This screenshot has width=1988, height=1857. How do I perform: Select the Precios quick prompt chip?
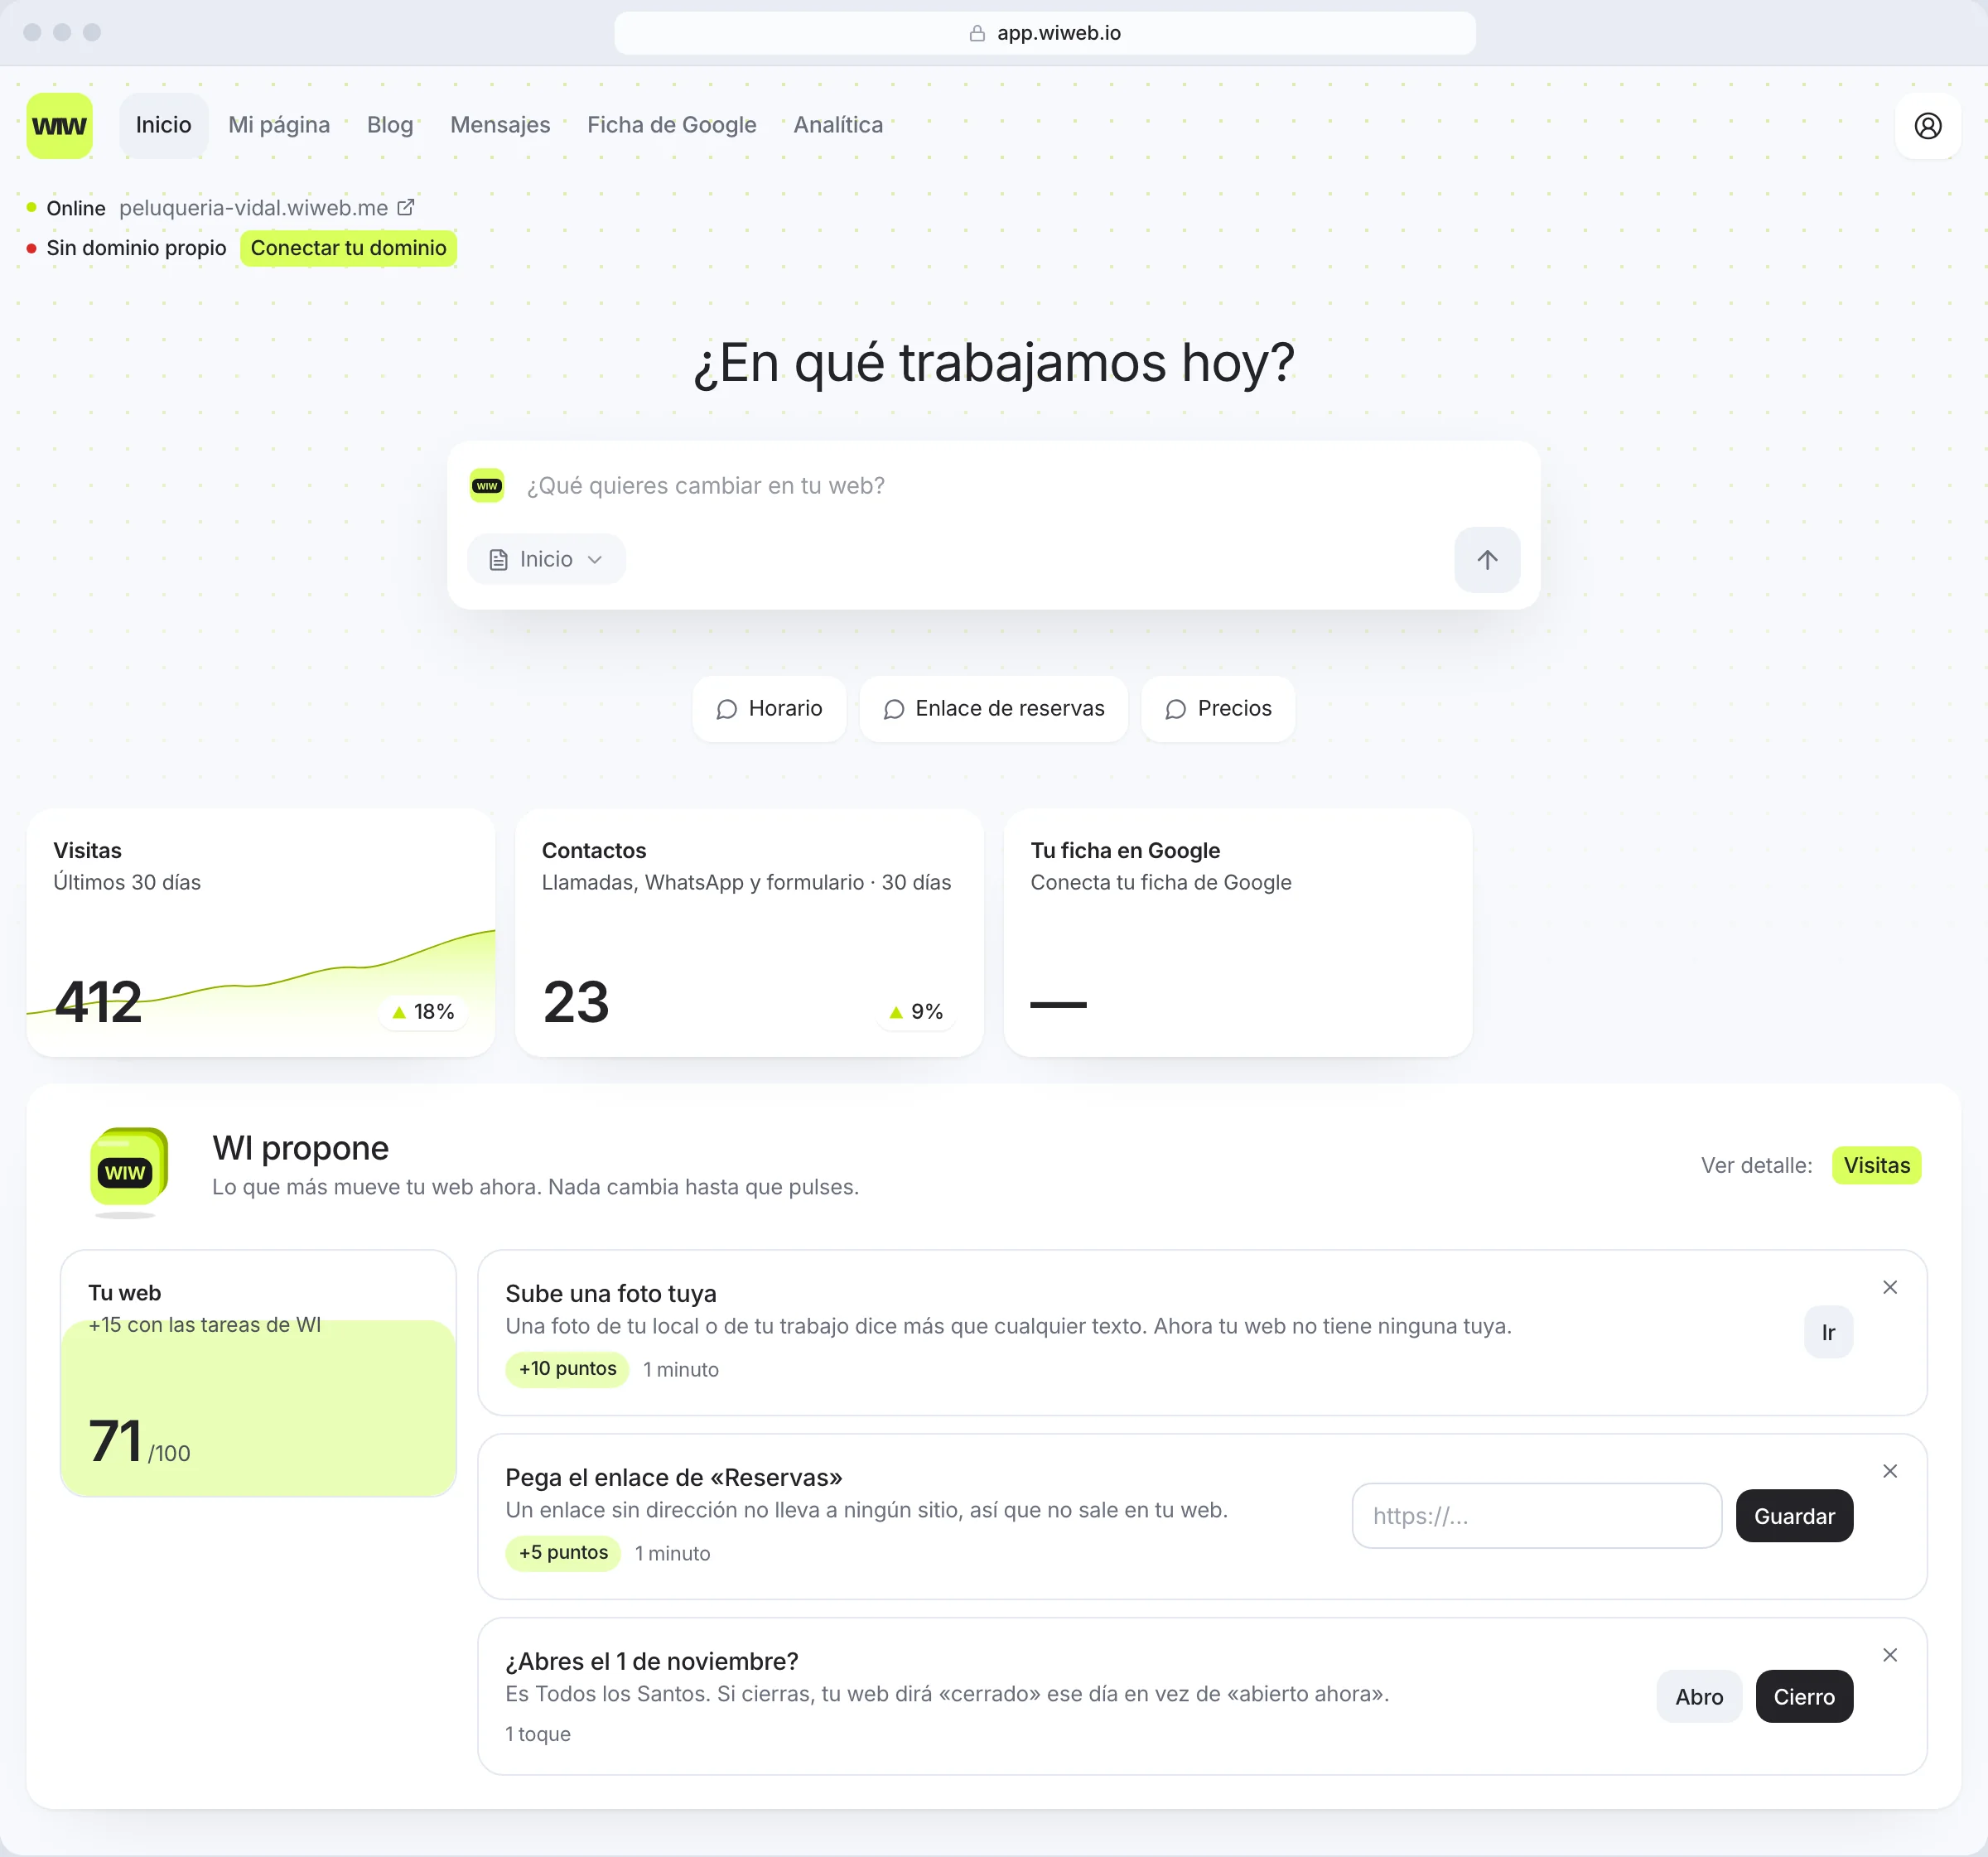[1217, 709]
